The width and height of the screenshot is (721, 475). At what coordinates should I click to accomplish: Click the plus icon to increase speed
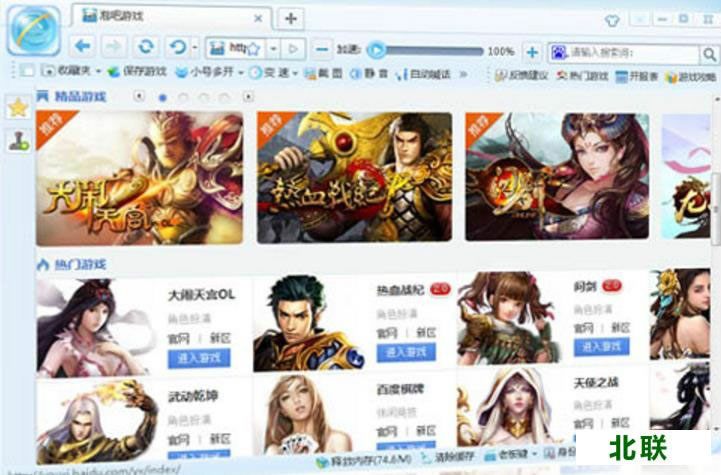point(532,50)
